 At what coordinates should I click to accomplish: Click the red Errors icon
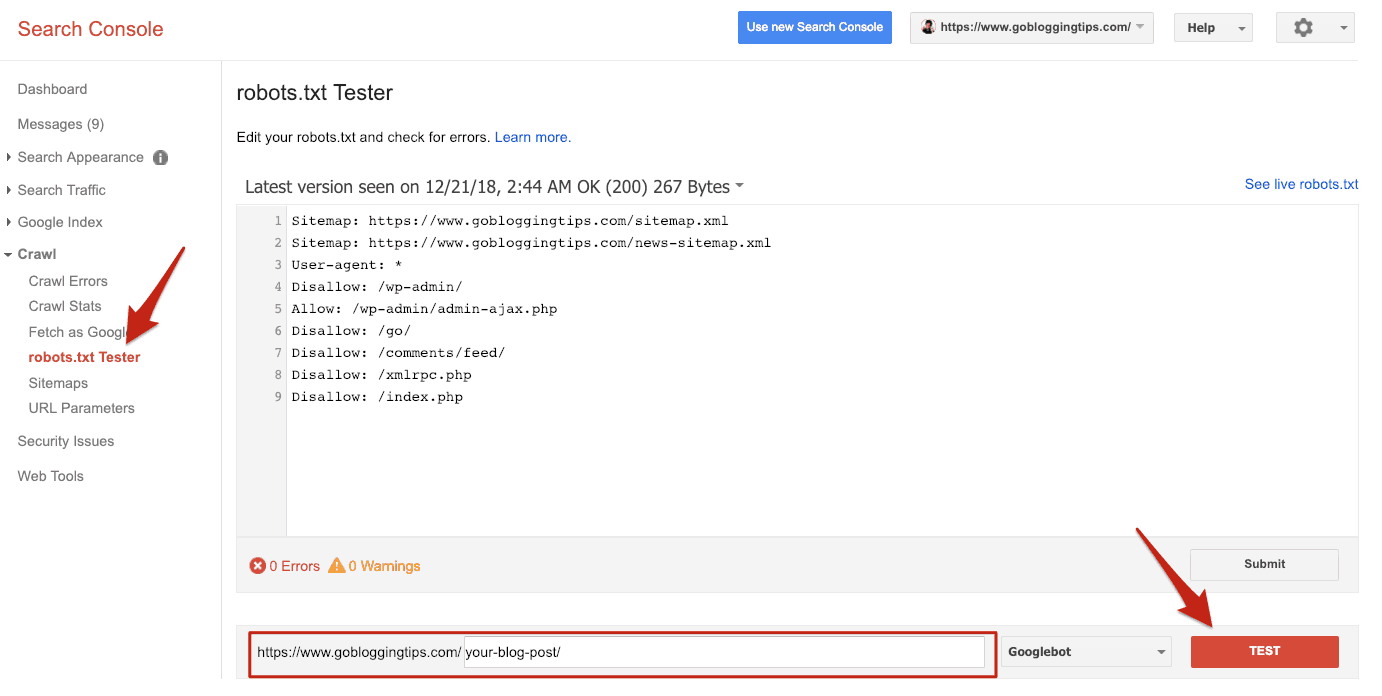[x=258, y=566]
